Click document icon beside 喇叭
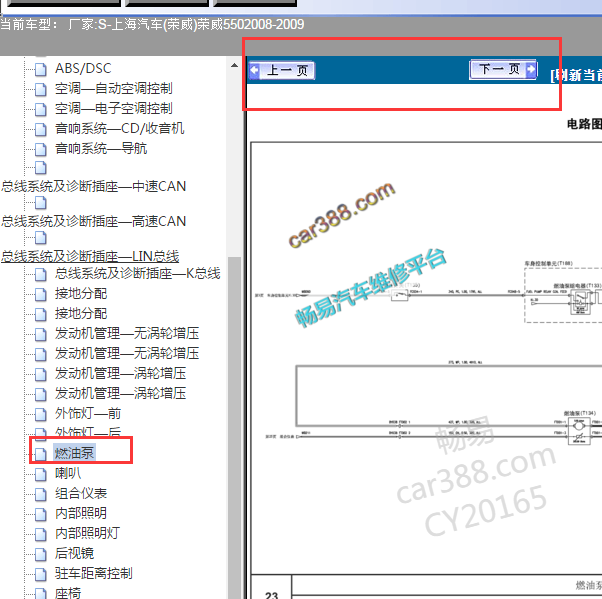Screen dimensions: 602x599 pyautogui.click(x=40, y=474)
